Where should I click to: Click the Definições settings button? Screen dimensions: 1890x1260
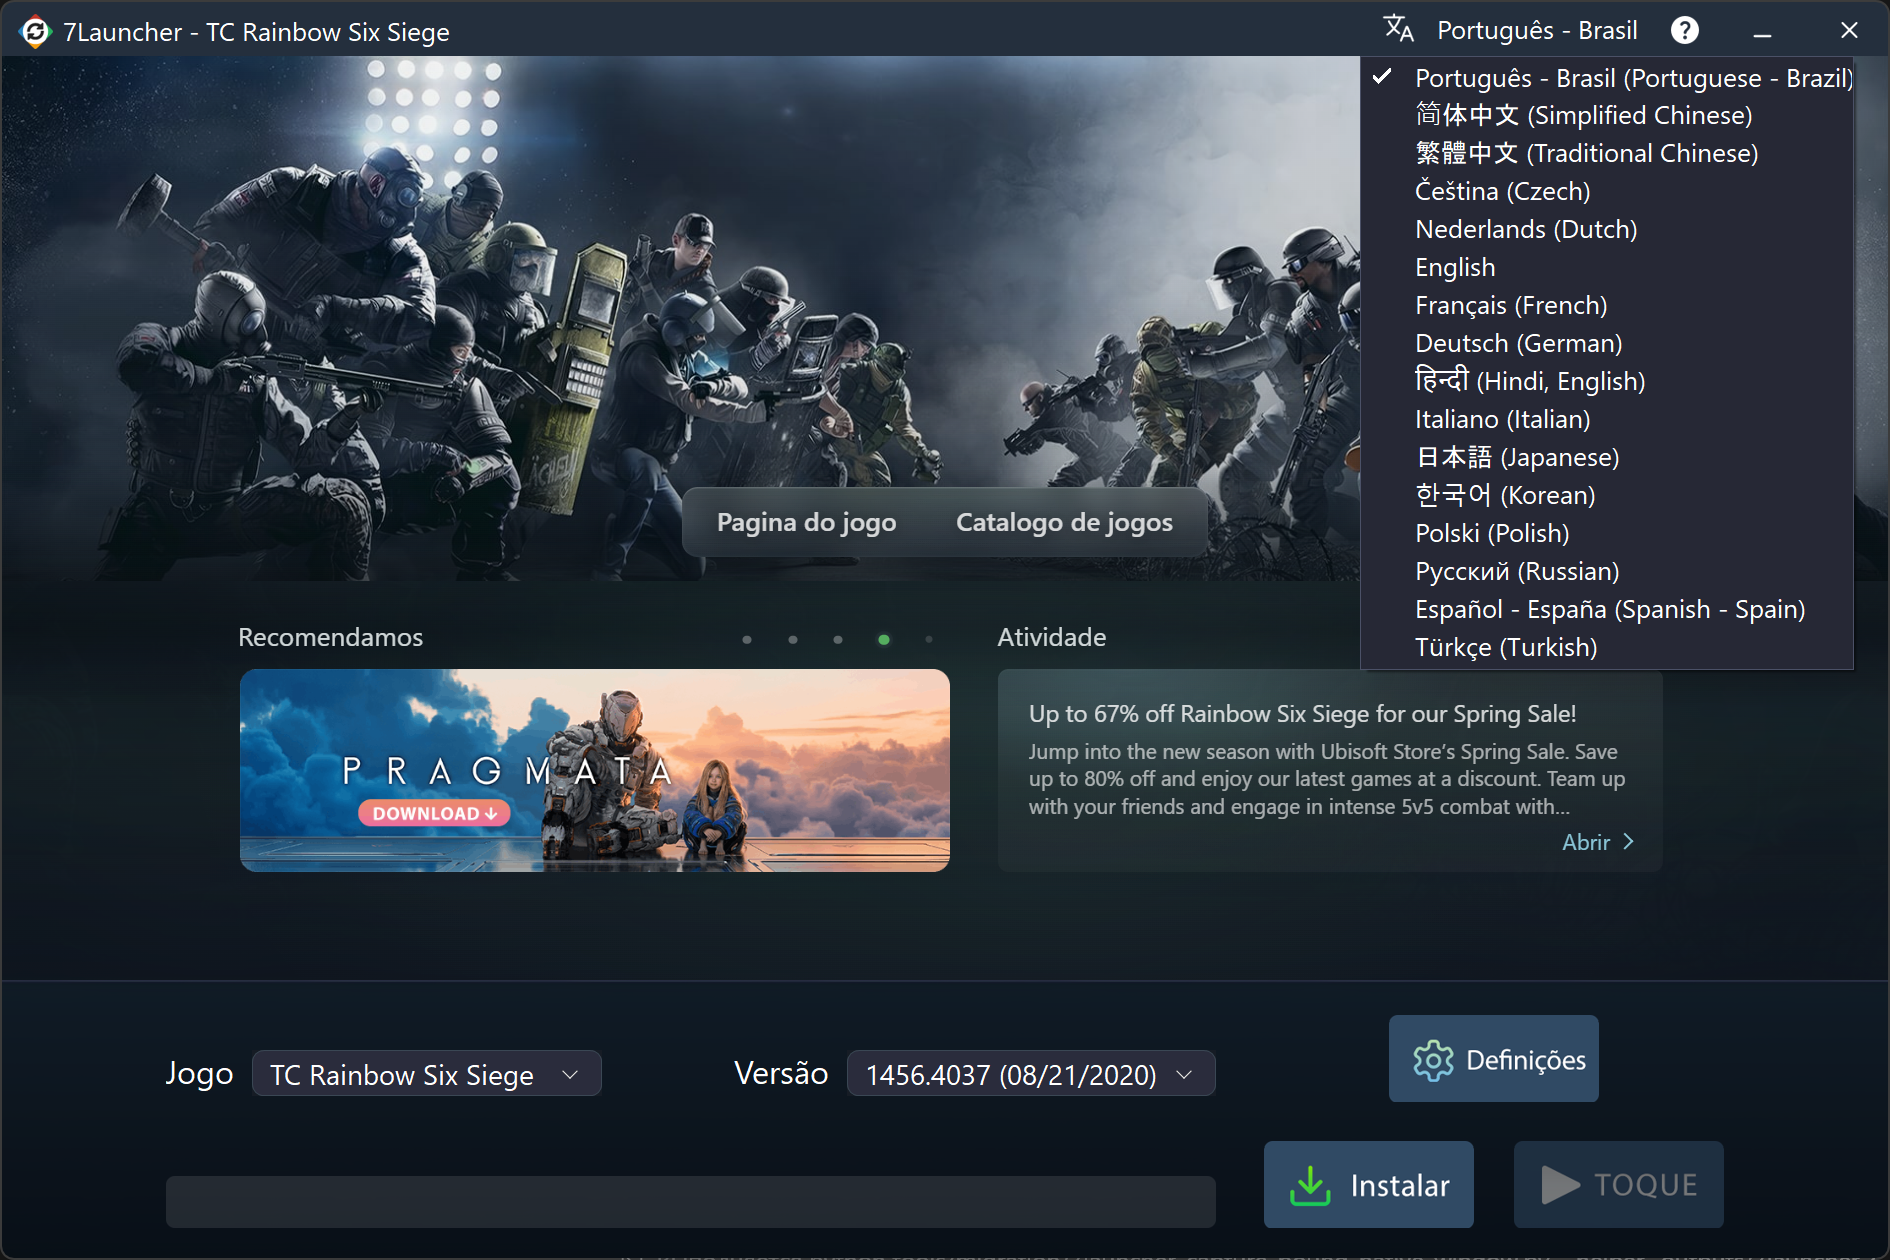tap(1494, 1059)
